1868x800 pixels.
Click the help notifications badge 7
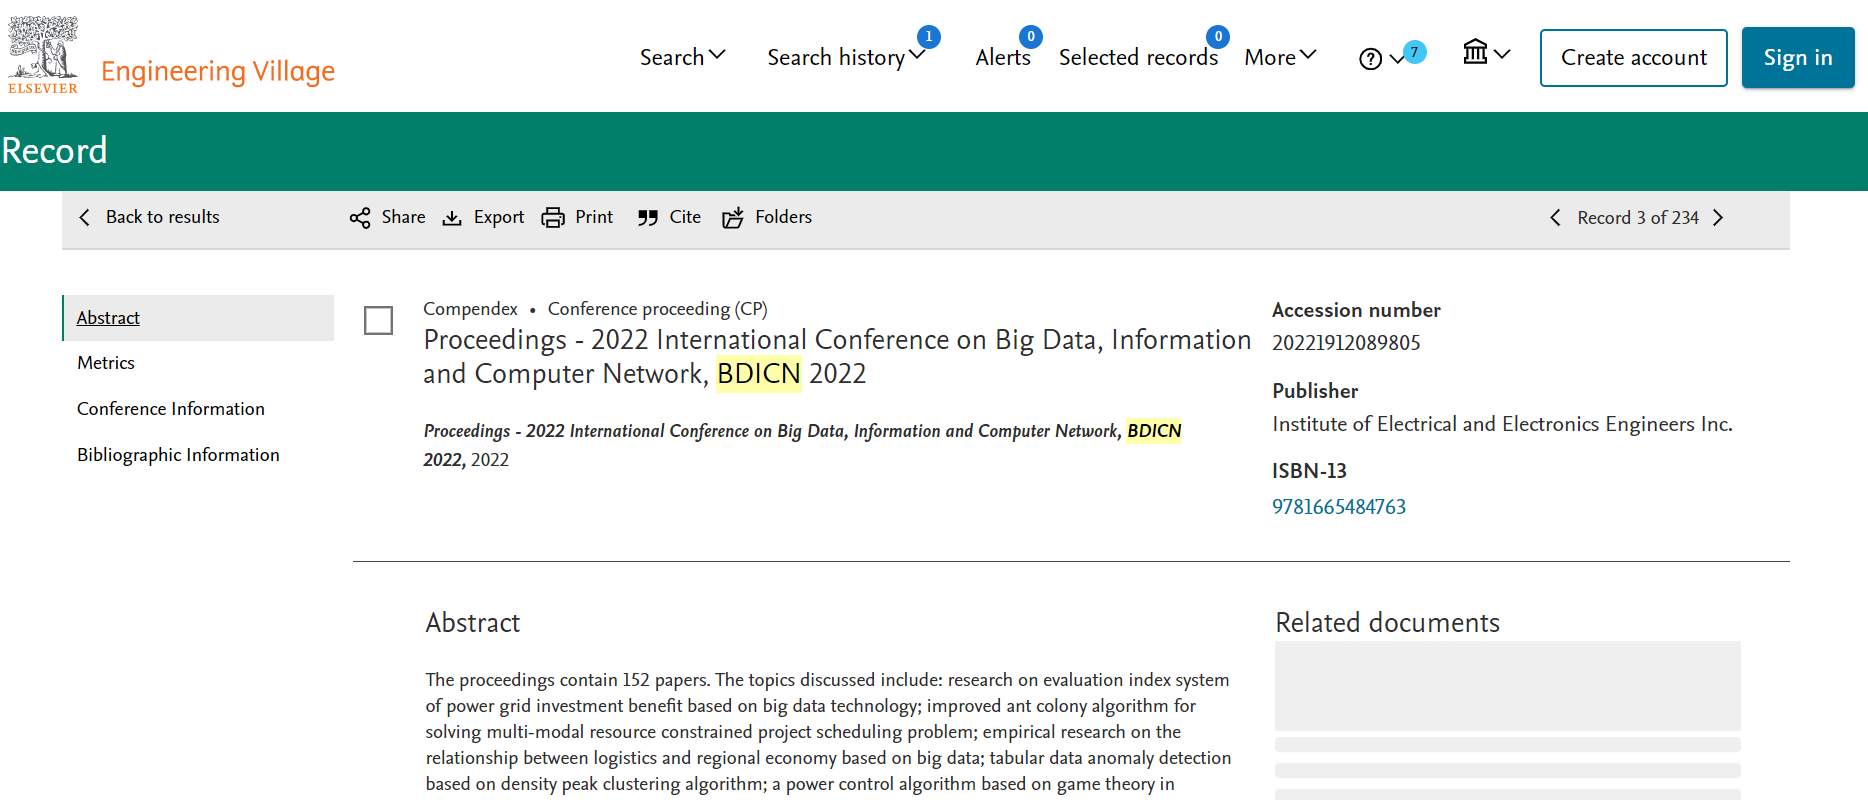click(1414, 52)
